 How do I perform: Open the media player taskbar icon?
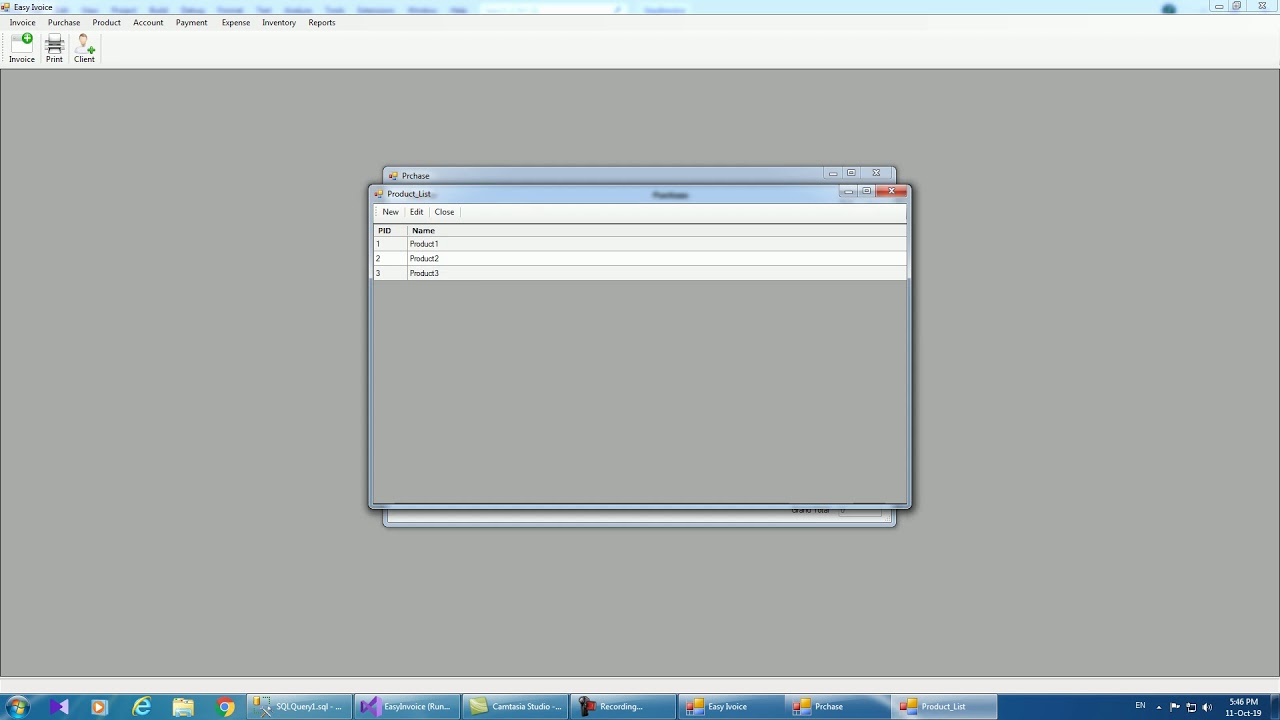(x=98, y=707)
